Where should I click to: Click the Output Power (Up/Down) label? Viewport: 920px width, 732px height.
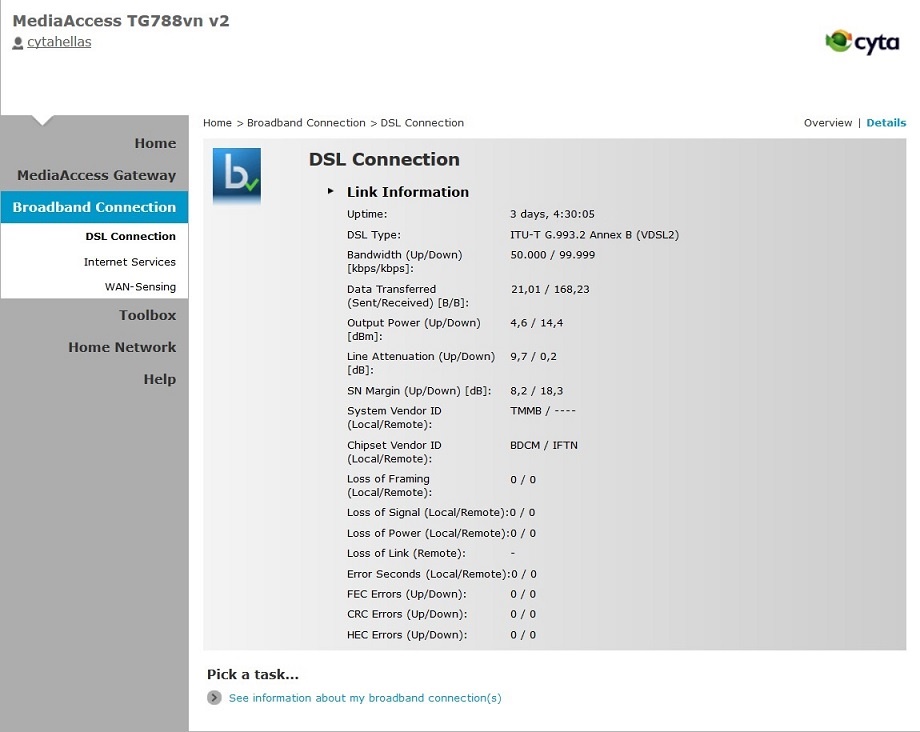414,330
